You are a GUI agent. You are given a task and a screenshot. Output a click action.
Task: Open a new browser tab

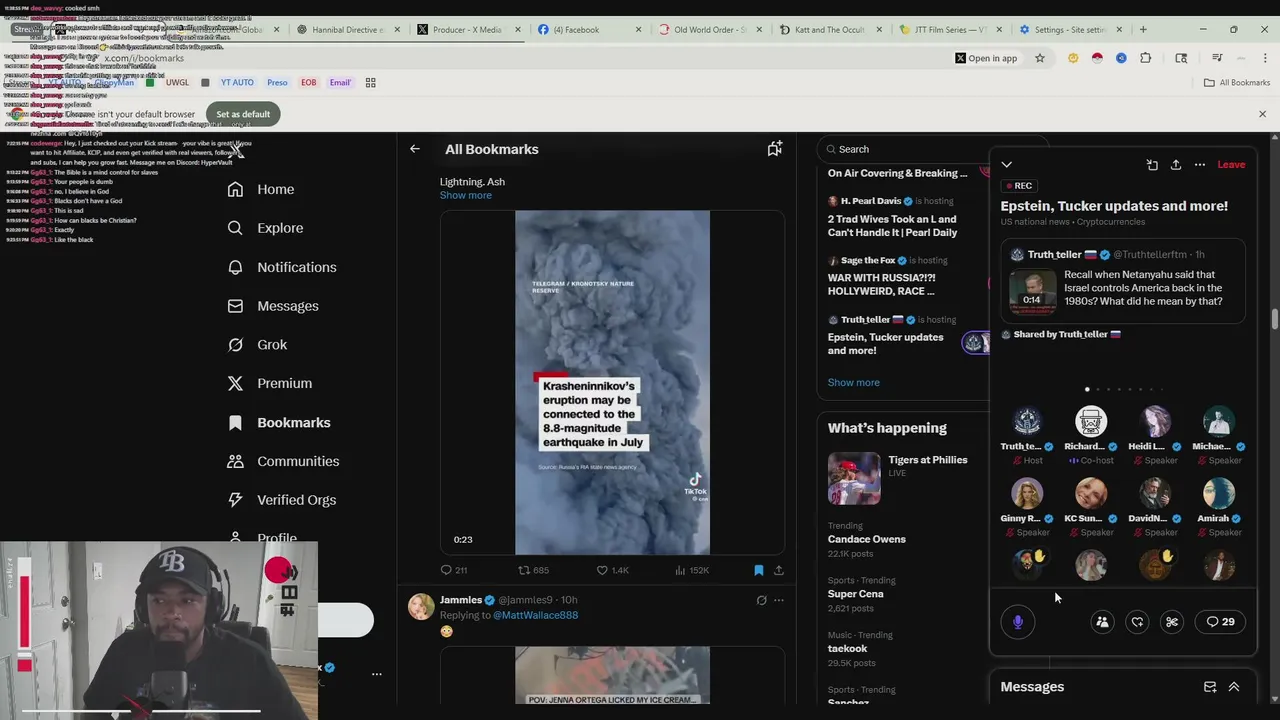click(x=1143, y=29)
